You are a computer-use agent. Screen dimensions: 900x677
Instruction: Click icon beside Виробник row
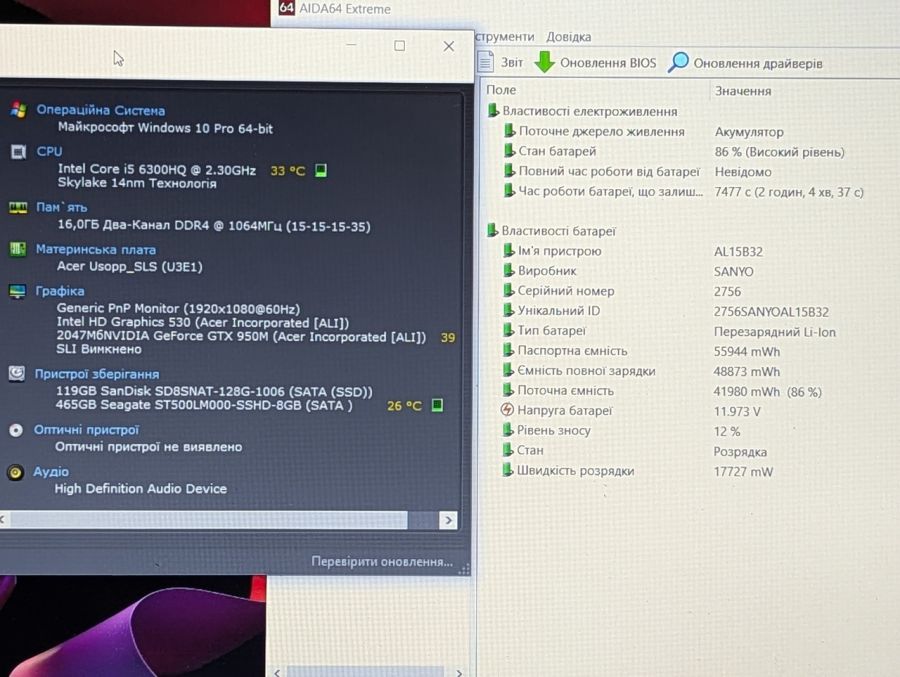tap(509, 270)
